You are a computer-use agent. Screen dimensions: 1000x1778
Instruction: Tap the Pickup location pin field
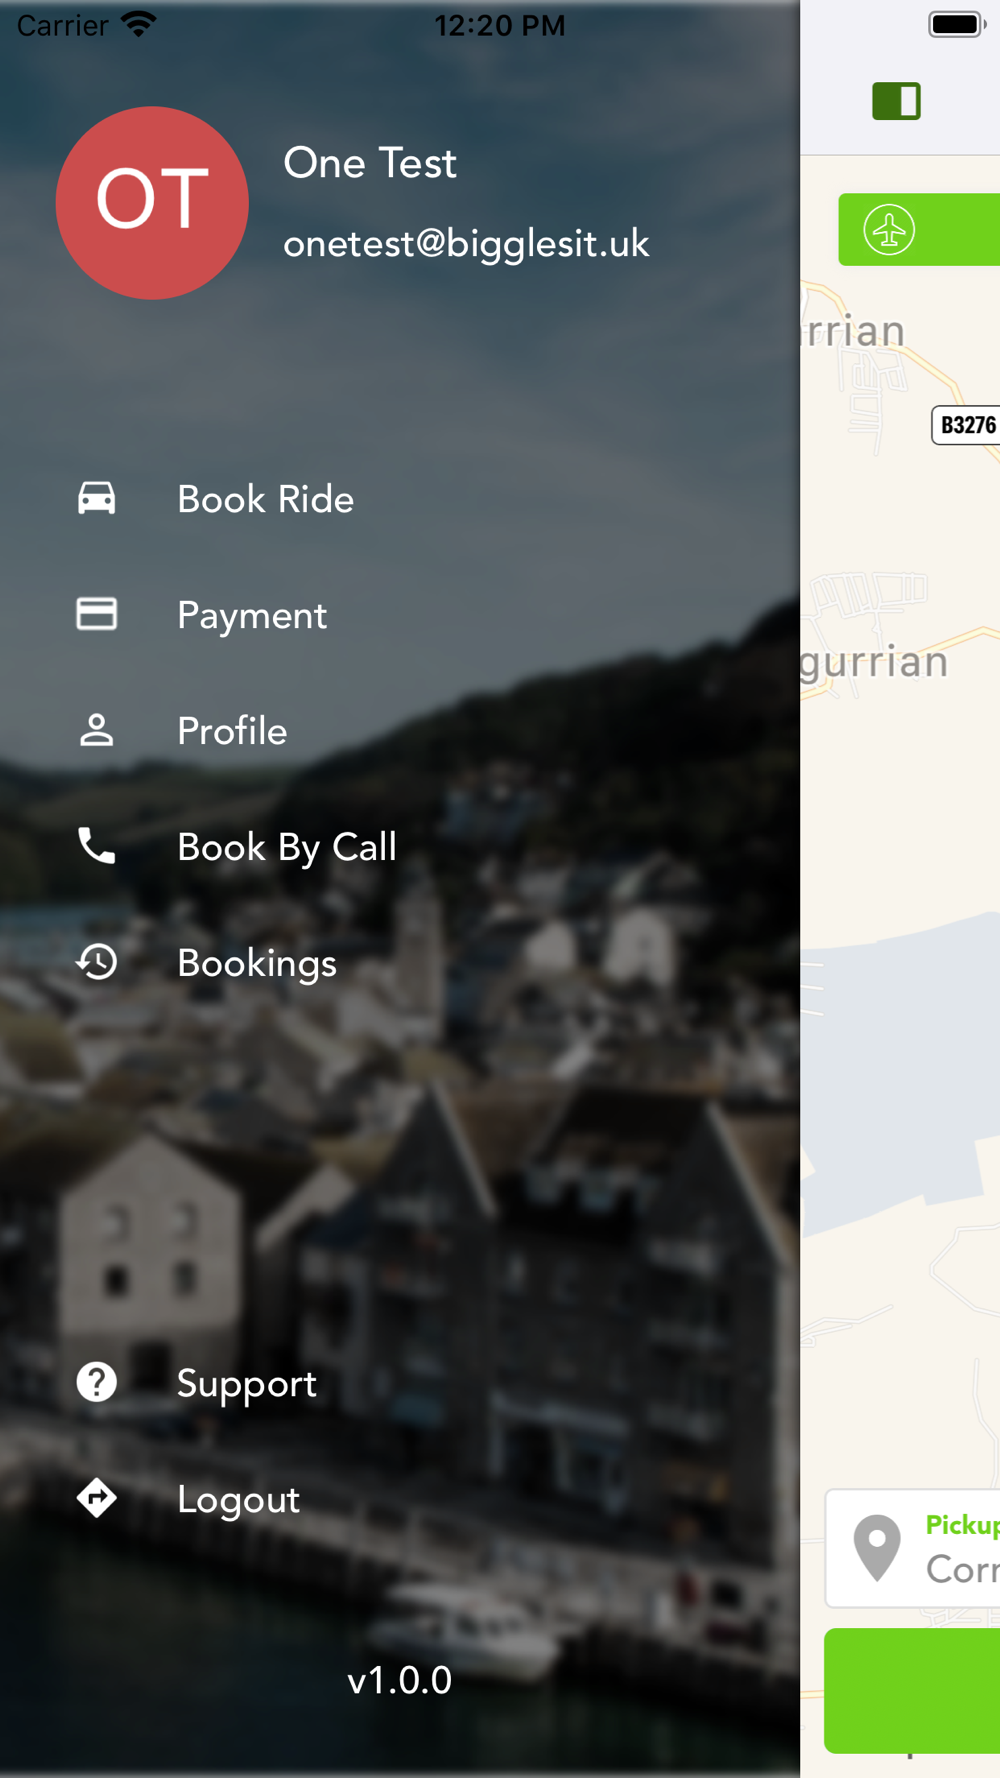[x=912, y=1548]
